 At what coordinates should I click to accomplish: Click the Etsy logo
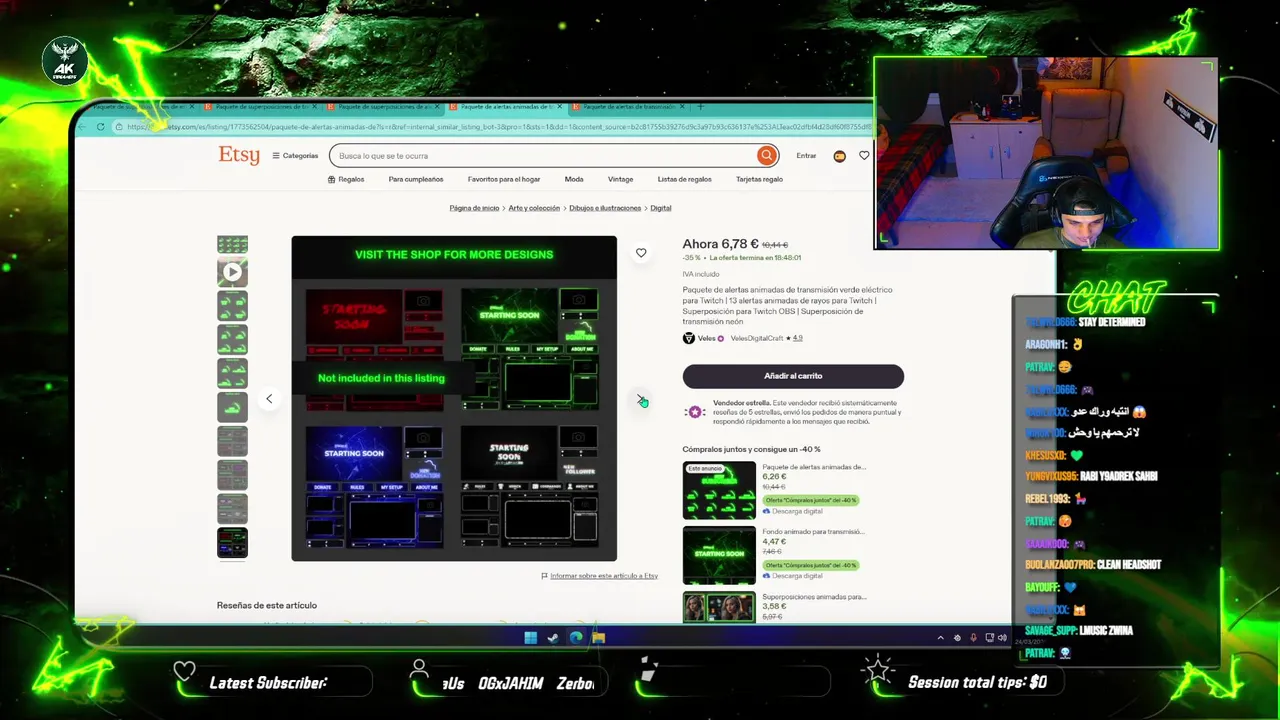(239, 155)
